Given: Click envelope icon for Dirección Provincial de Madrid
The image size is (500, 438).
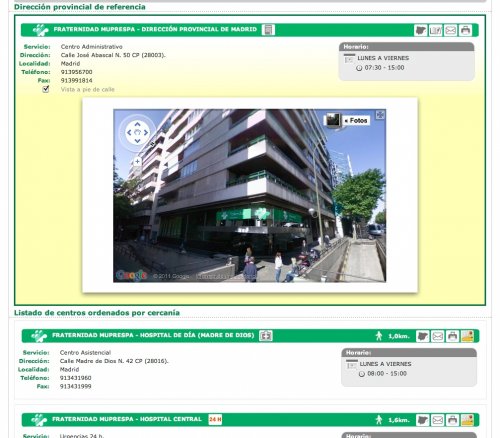Looking at the screenshot, I should [450, 30].
